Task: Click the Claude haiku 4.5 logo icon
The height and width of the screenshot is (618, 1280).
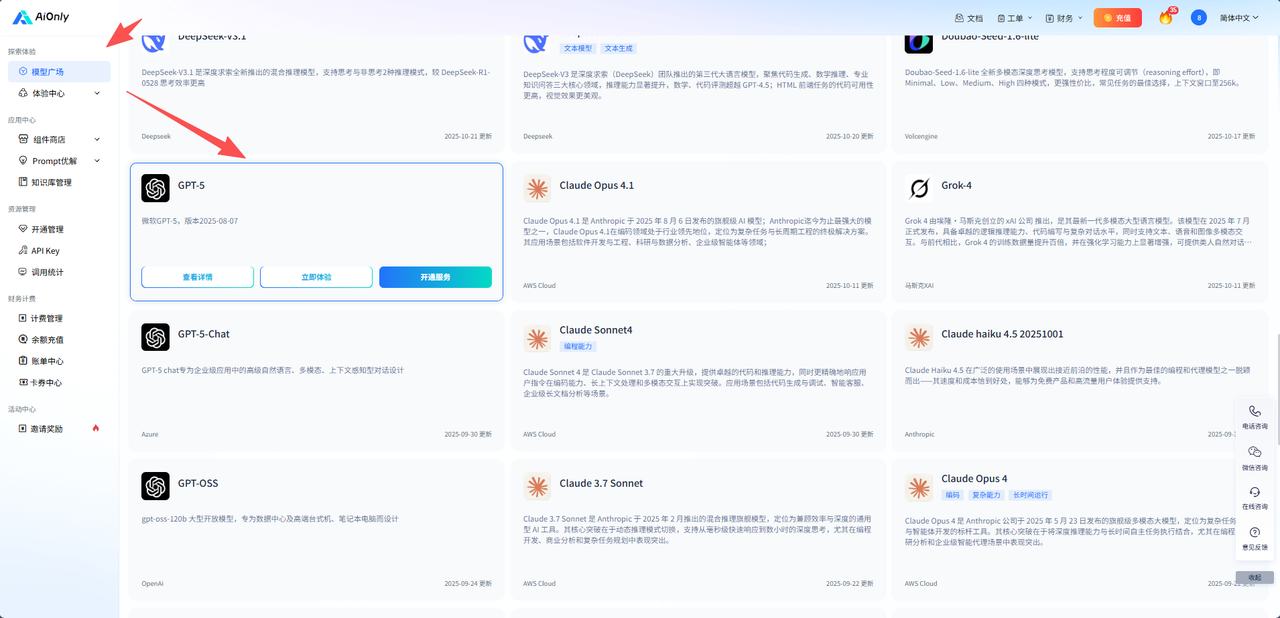Action: [919, 337]
